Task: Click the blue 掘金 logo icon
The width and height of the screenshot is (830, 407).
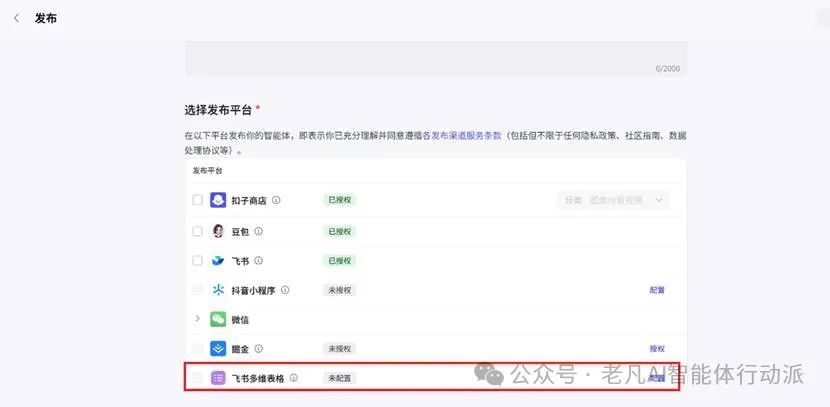Action: (x=218, y=349)
